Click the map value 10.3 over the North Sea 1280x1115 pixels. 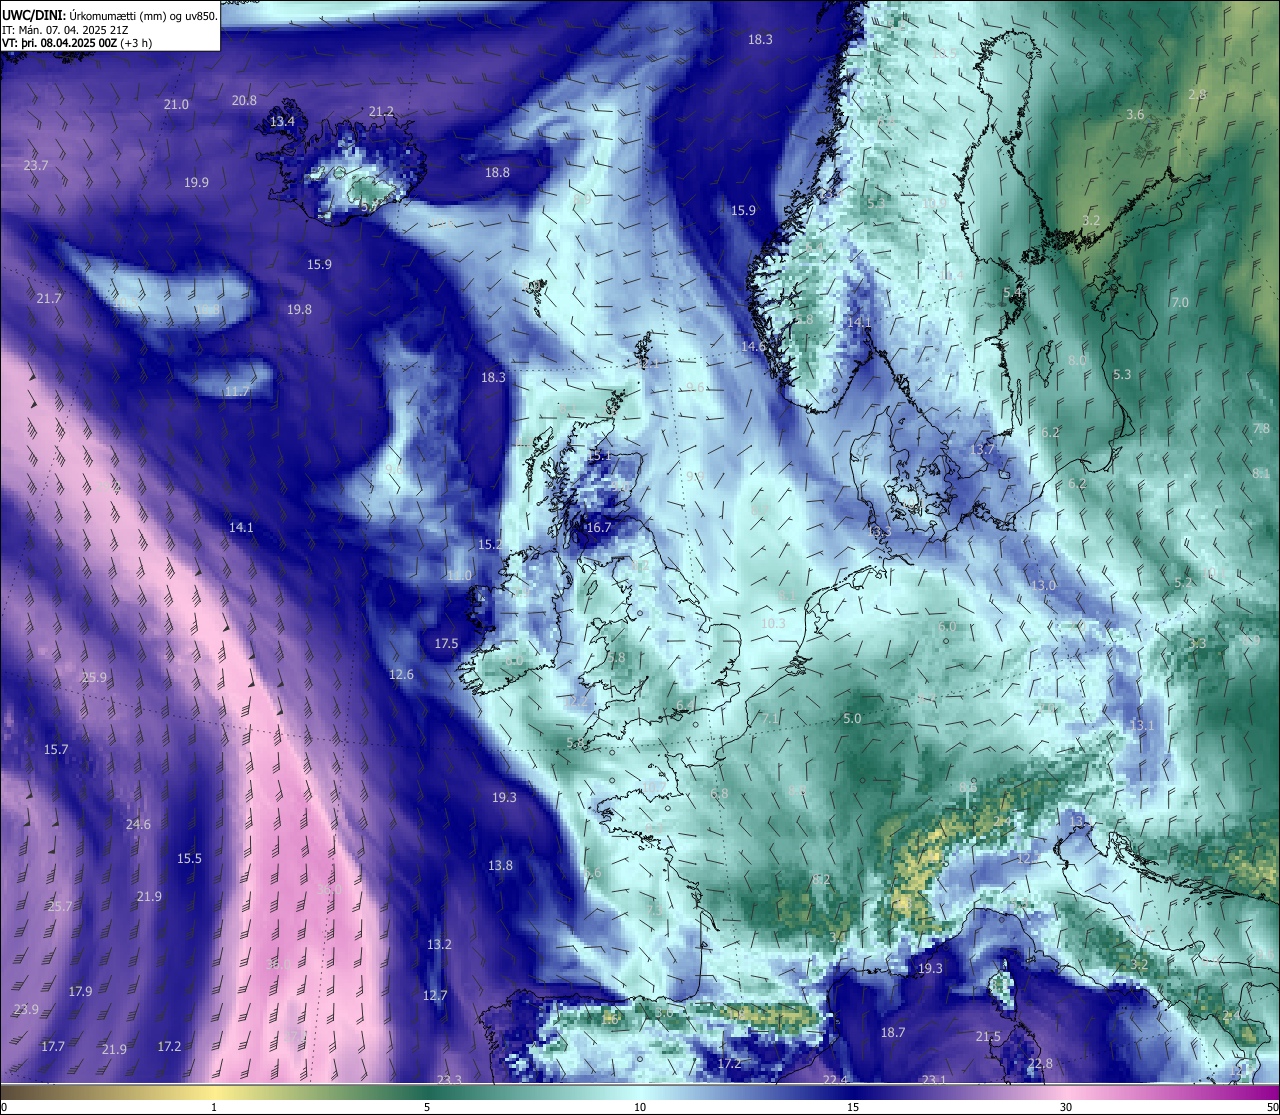(x=773, y=623)
